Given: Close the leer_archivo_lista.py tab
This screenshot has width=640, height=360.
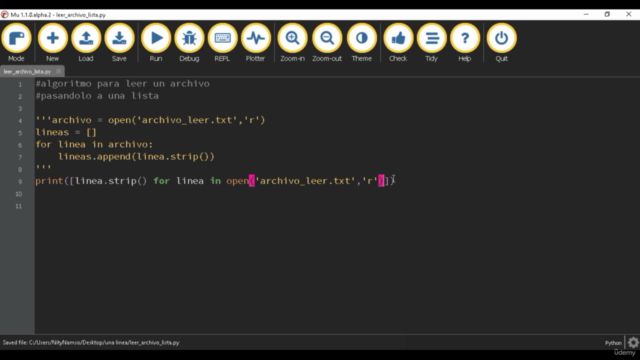Looking at the screenshot, I should 59,71.
